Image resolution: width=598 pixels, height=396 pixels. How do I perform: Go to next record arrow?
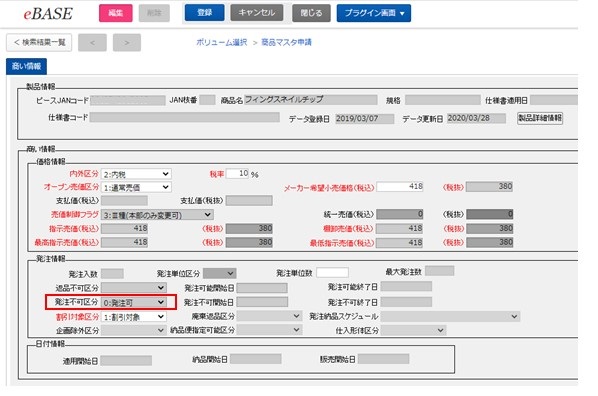[x=127, y=42]
